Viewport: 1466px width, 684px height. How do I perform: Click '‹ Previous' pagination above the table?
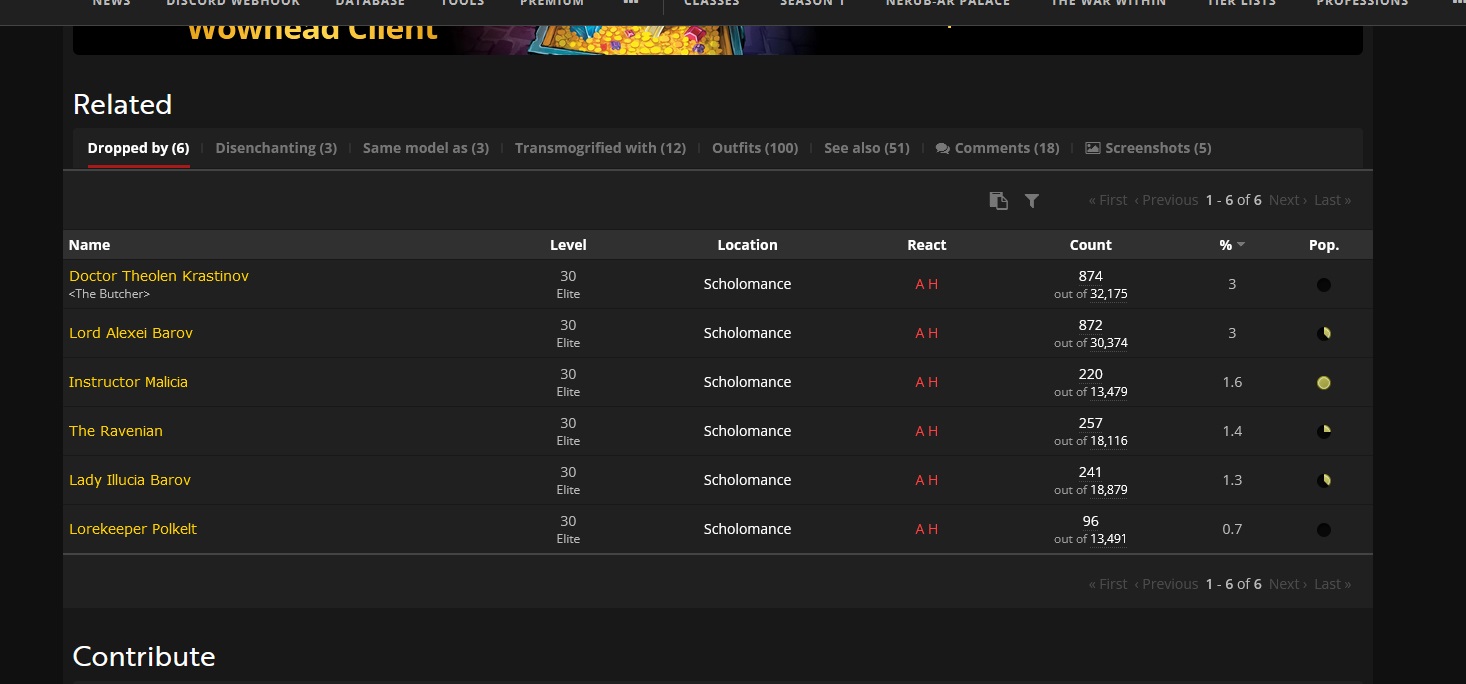(x=1166, y=200)
